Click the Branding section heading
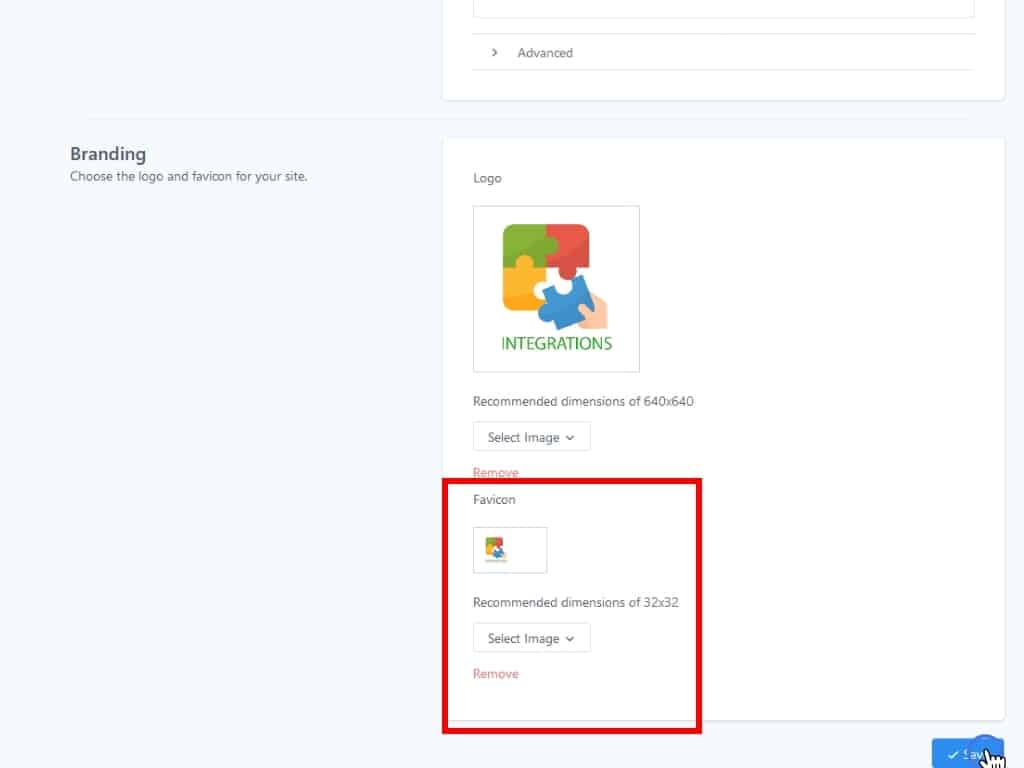 coord(108,154)
